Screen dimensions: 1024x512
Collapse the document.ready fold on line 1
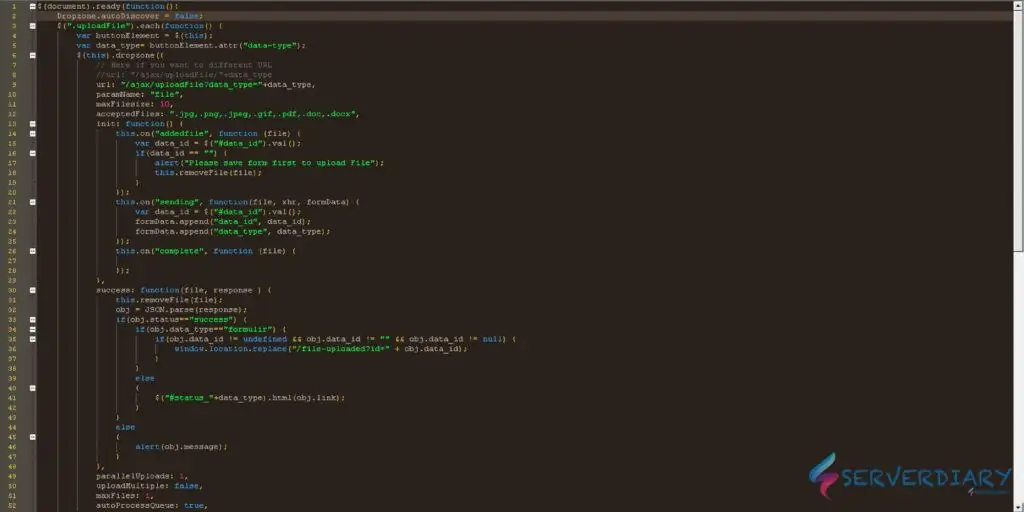coord(33,6)
